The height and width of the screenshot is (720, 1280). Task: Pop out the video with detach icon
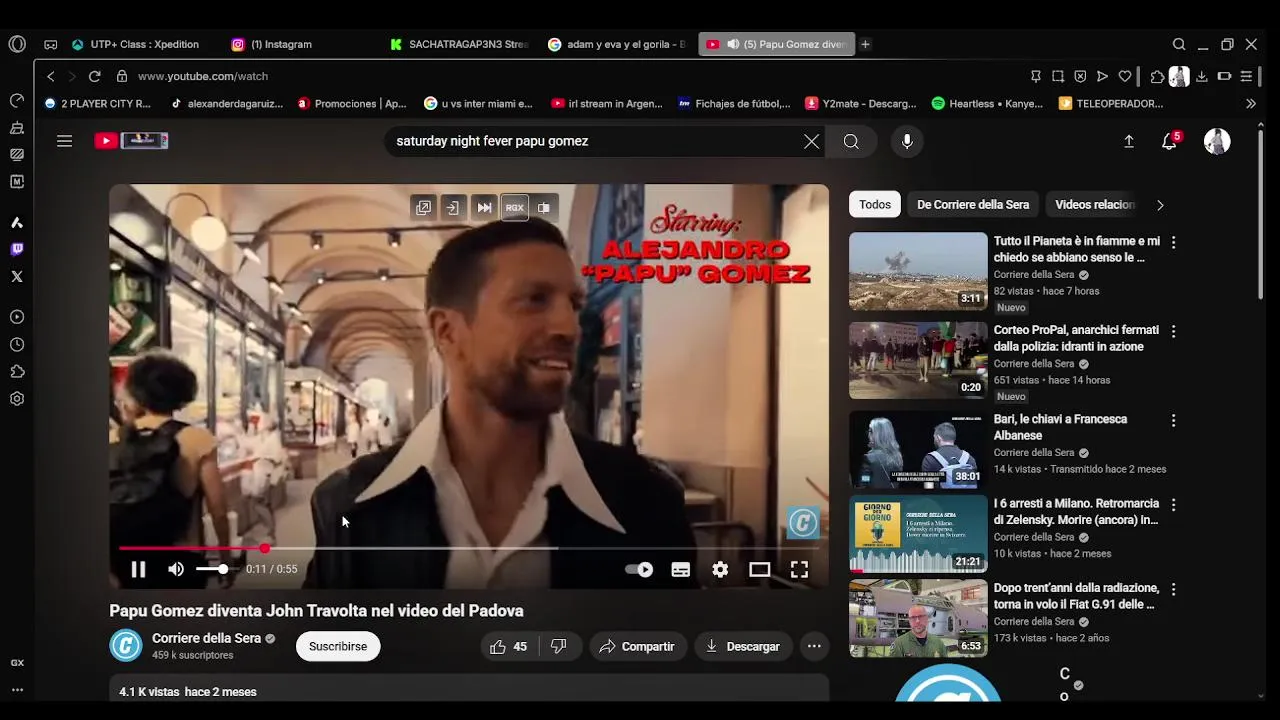[424, 208]
